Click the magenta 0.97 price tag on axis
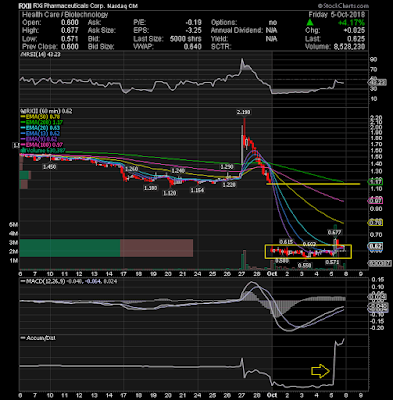 [x=375, y=201]
